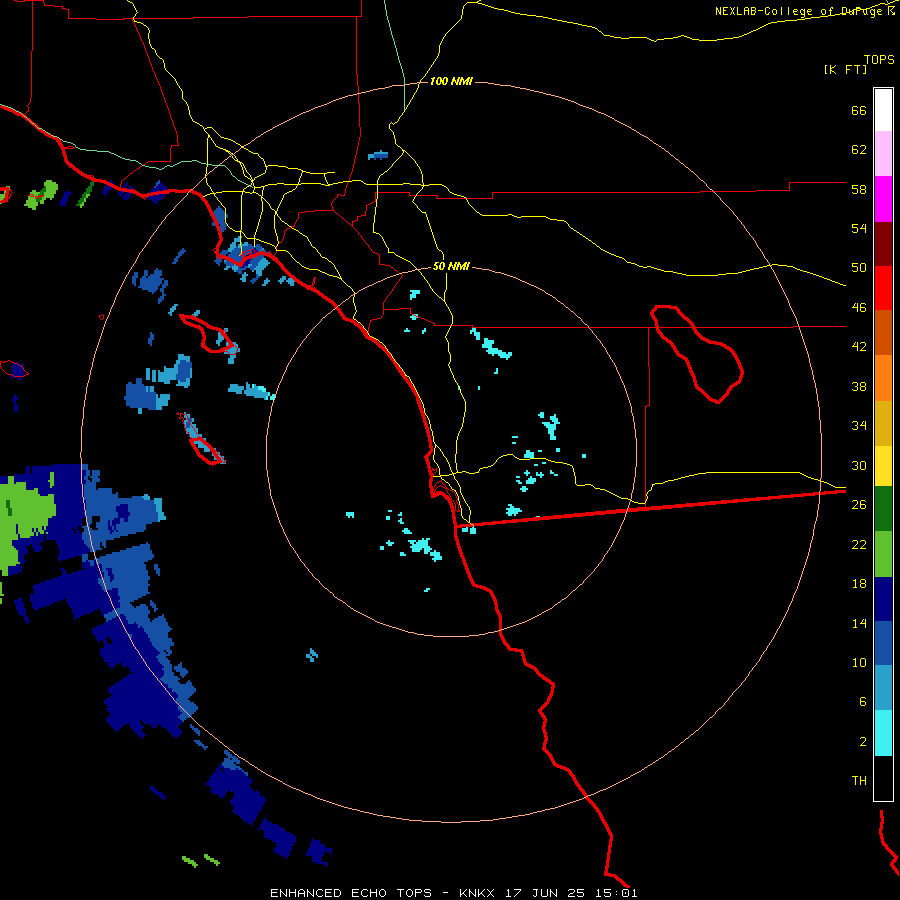This screenshot has height=900, width=900.
Task: Click the 100 NMI range ring label
Action: tap(451, 82)
